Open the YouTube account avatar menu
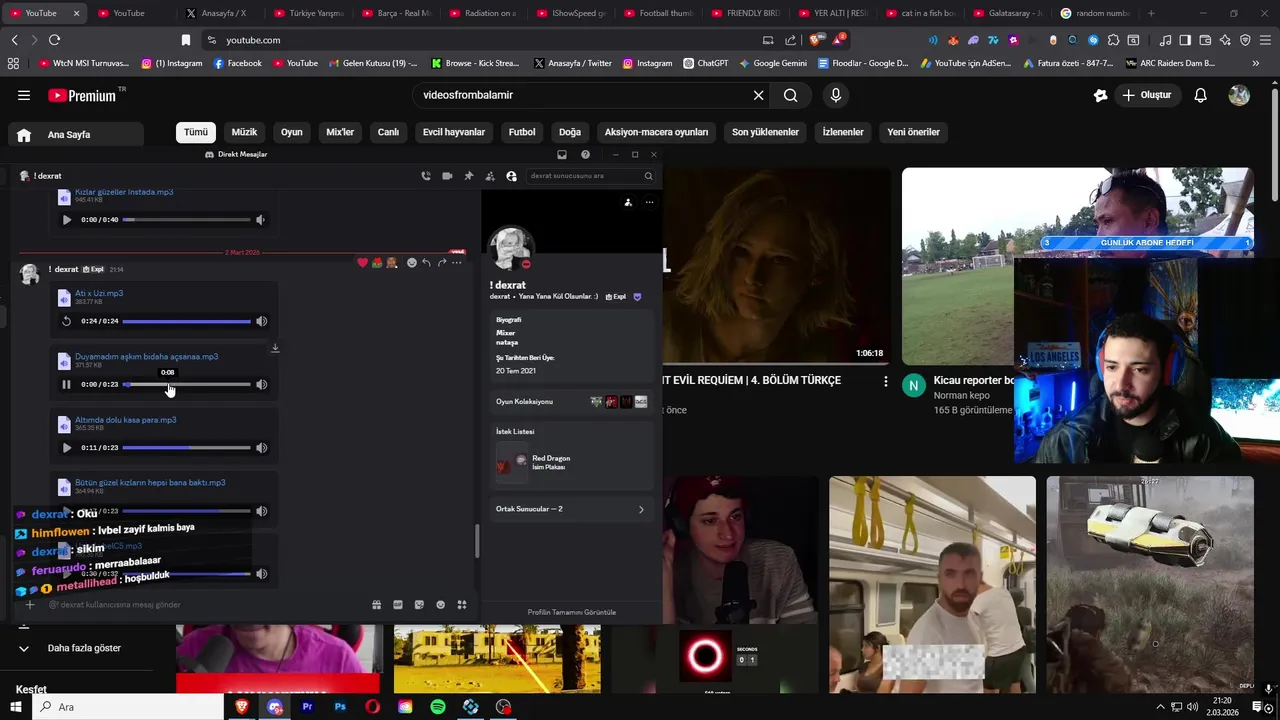1280x720 pixels. (x=1239, y=95)
